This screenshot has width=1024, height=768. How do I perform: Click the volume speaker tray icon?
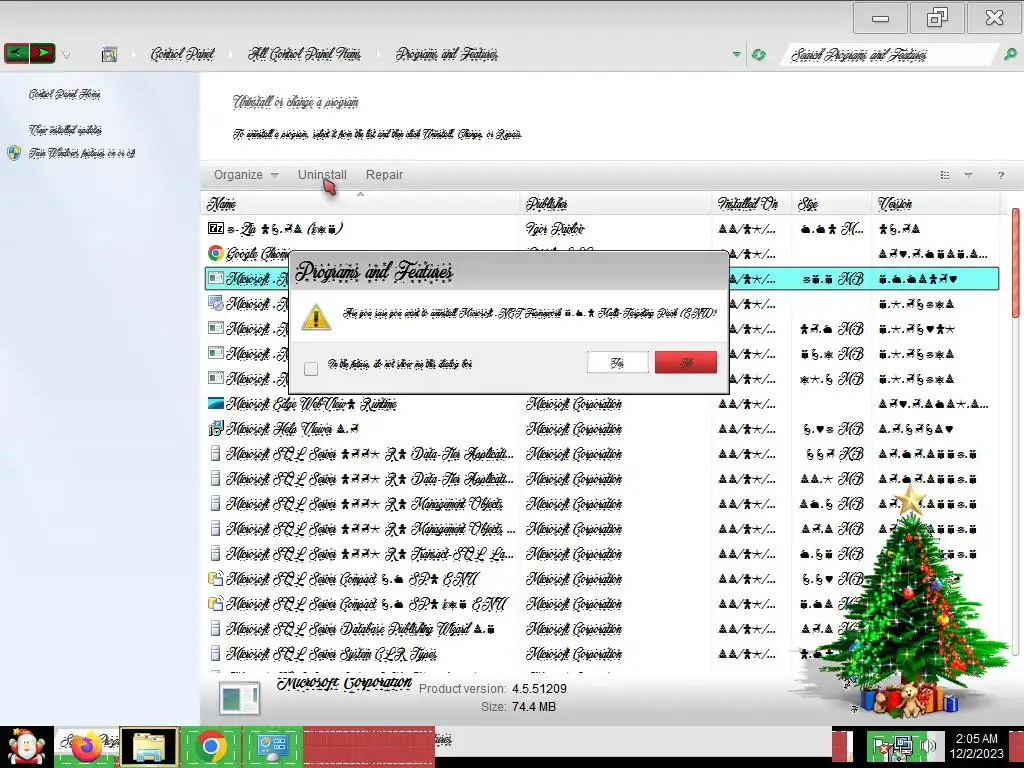pos(928,746)
